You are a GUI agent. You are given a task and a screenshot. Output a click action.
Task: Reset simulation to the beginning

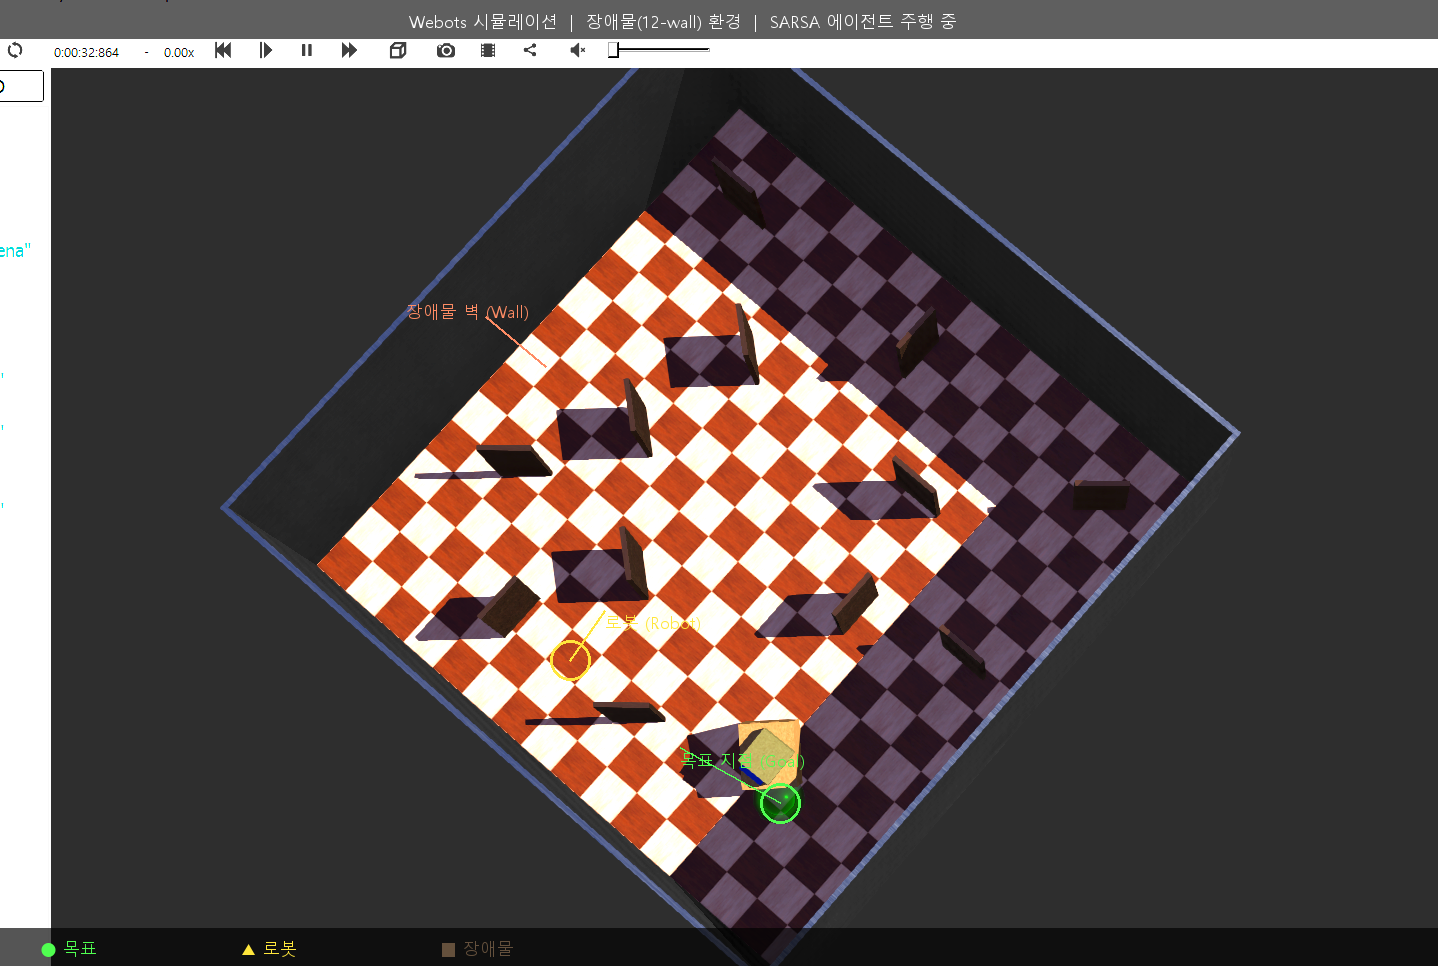pyautogui.click(x=223, y=50)
